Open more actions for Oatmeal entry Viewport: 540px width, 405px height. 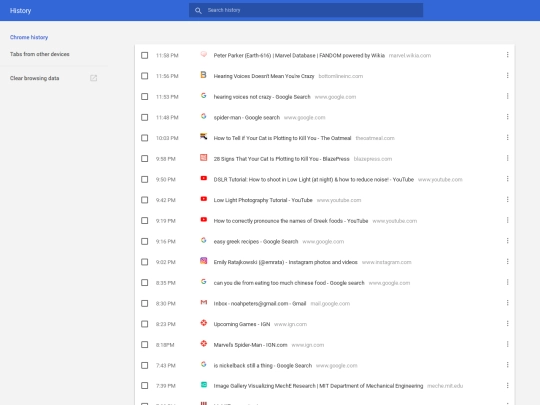coord(507,137)
